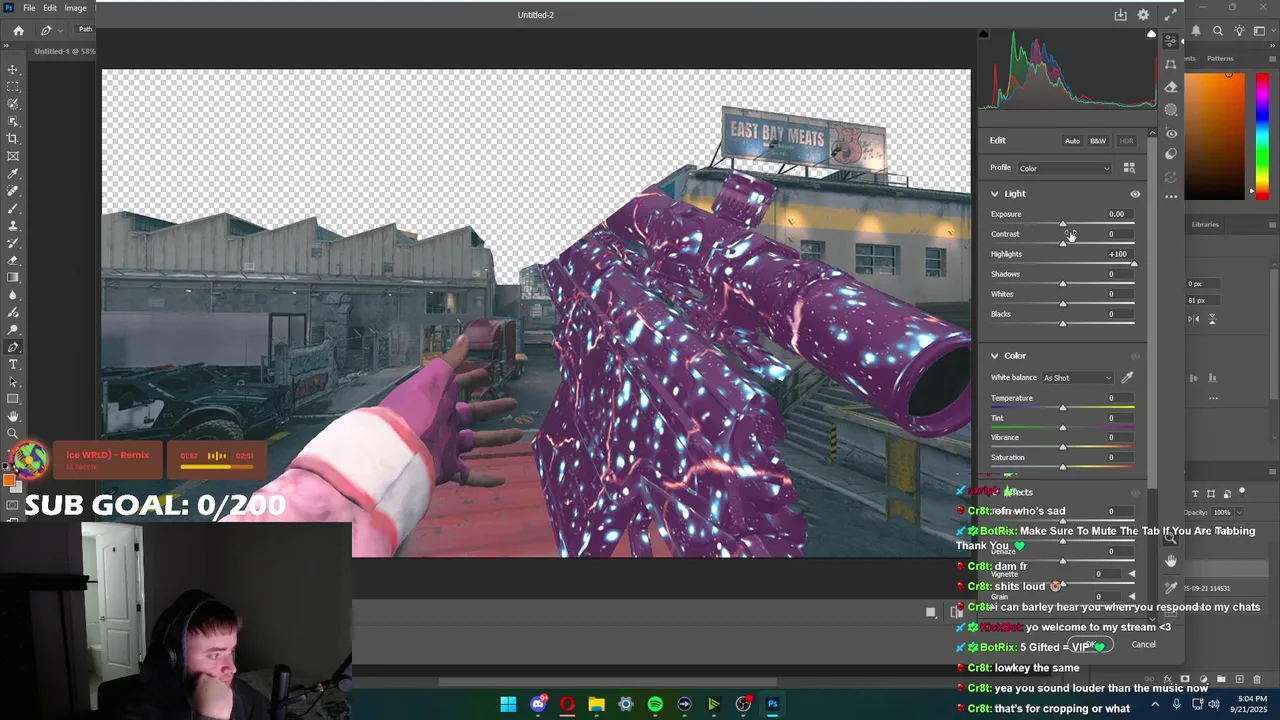
Task: Open the Profile Color dropdown
Action: click(x=1064, y=168)
